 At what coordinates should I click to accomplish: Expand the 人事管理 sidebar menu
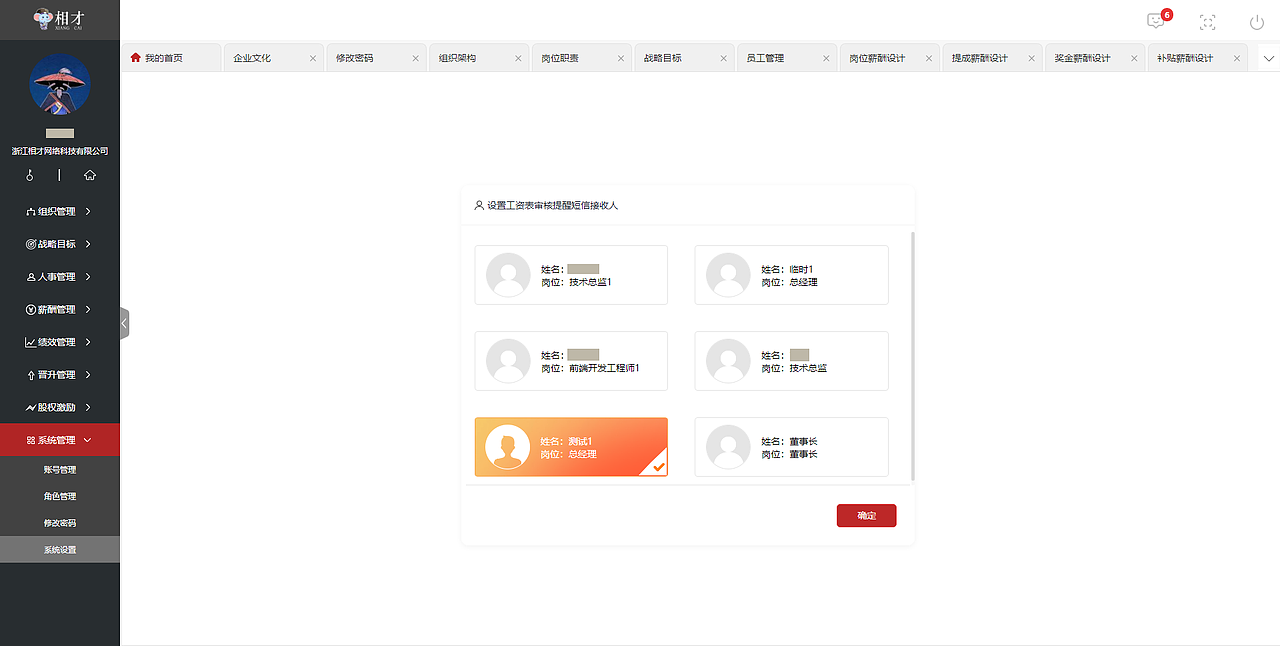[x=60, y=277]
